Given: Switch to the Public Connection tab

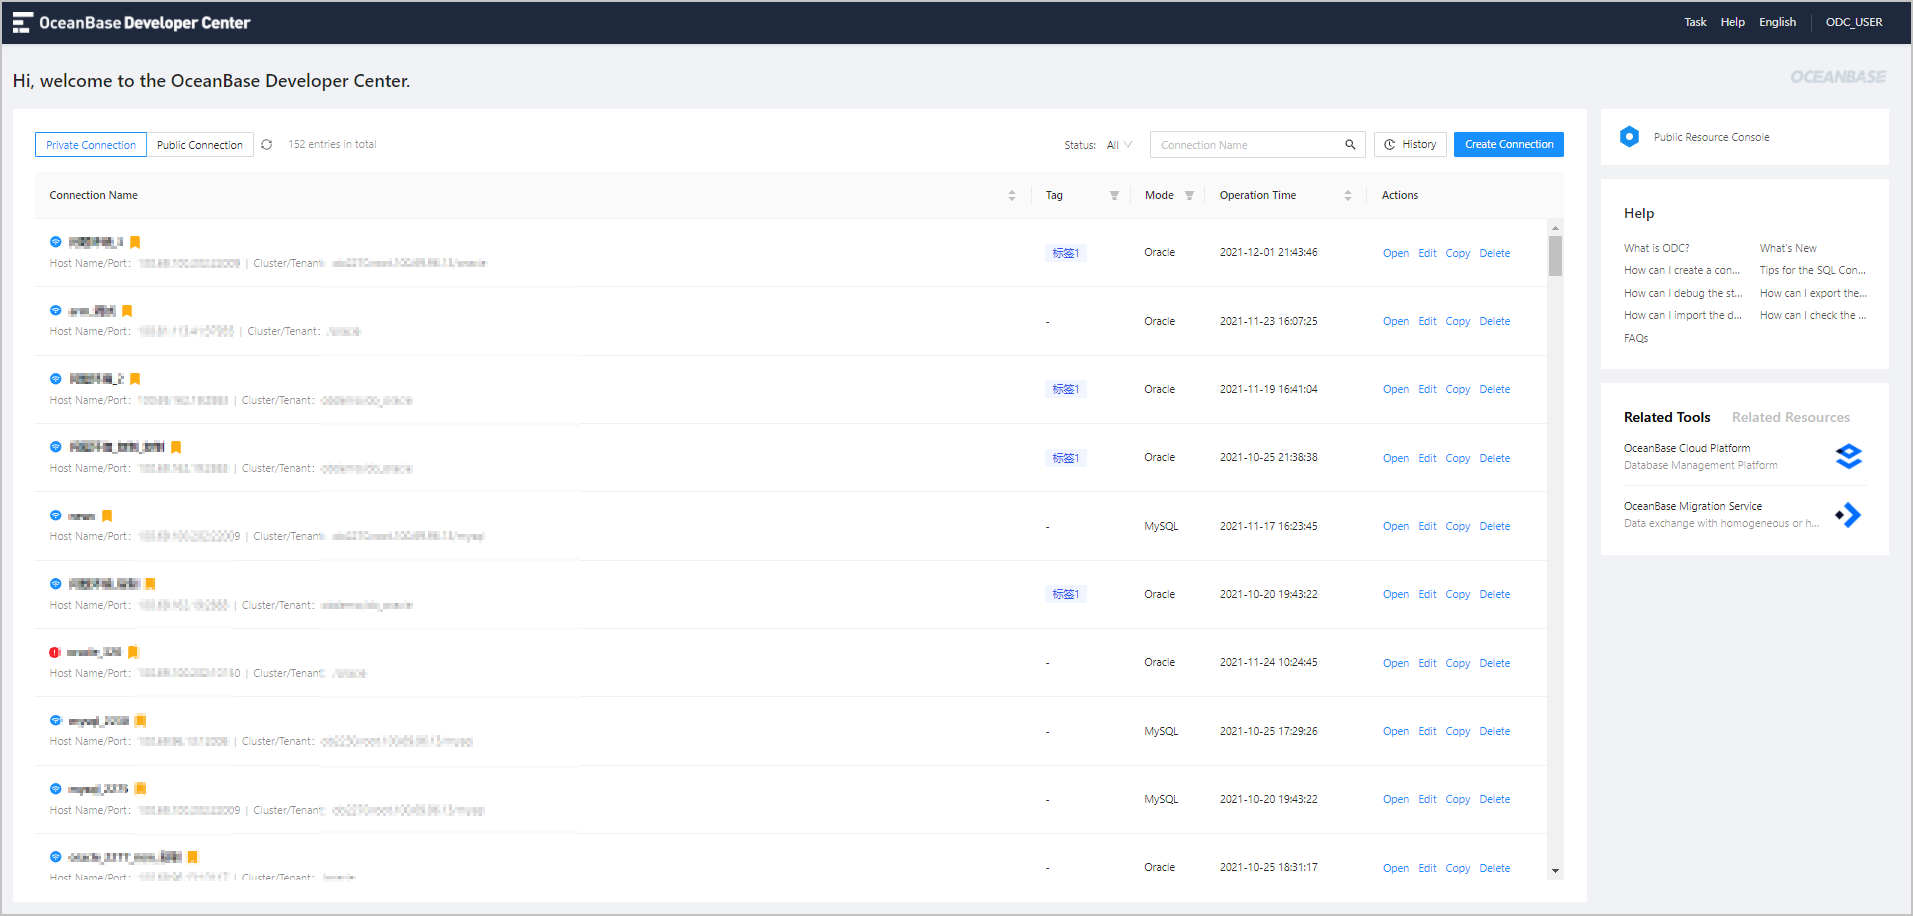Looking at the screenshot, I should pyautogui.click(x=200, y=145).
